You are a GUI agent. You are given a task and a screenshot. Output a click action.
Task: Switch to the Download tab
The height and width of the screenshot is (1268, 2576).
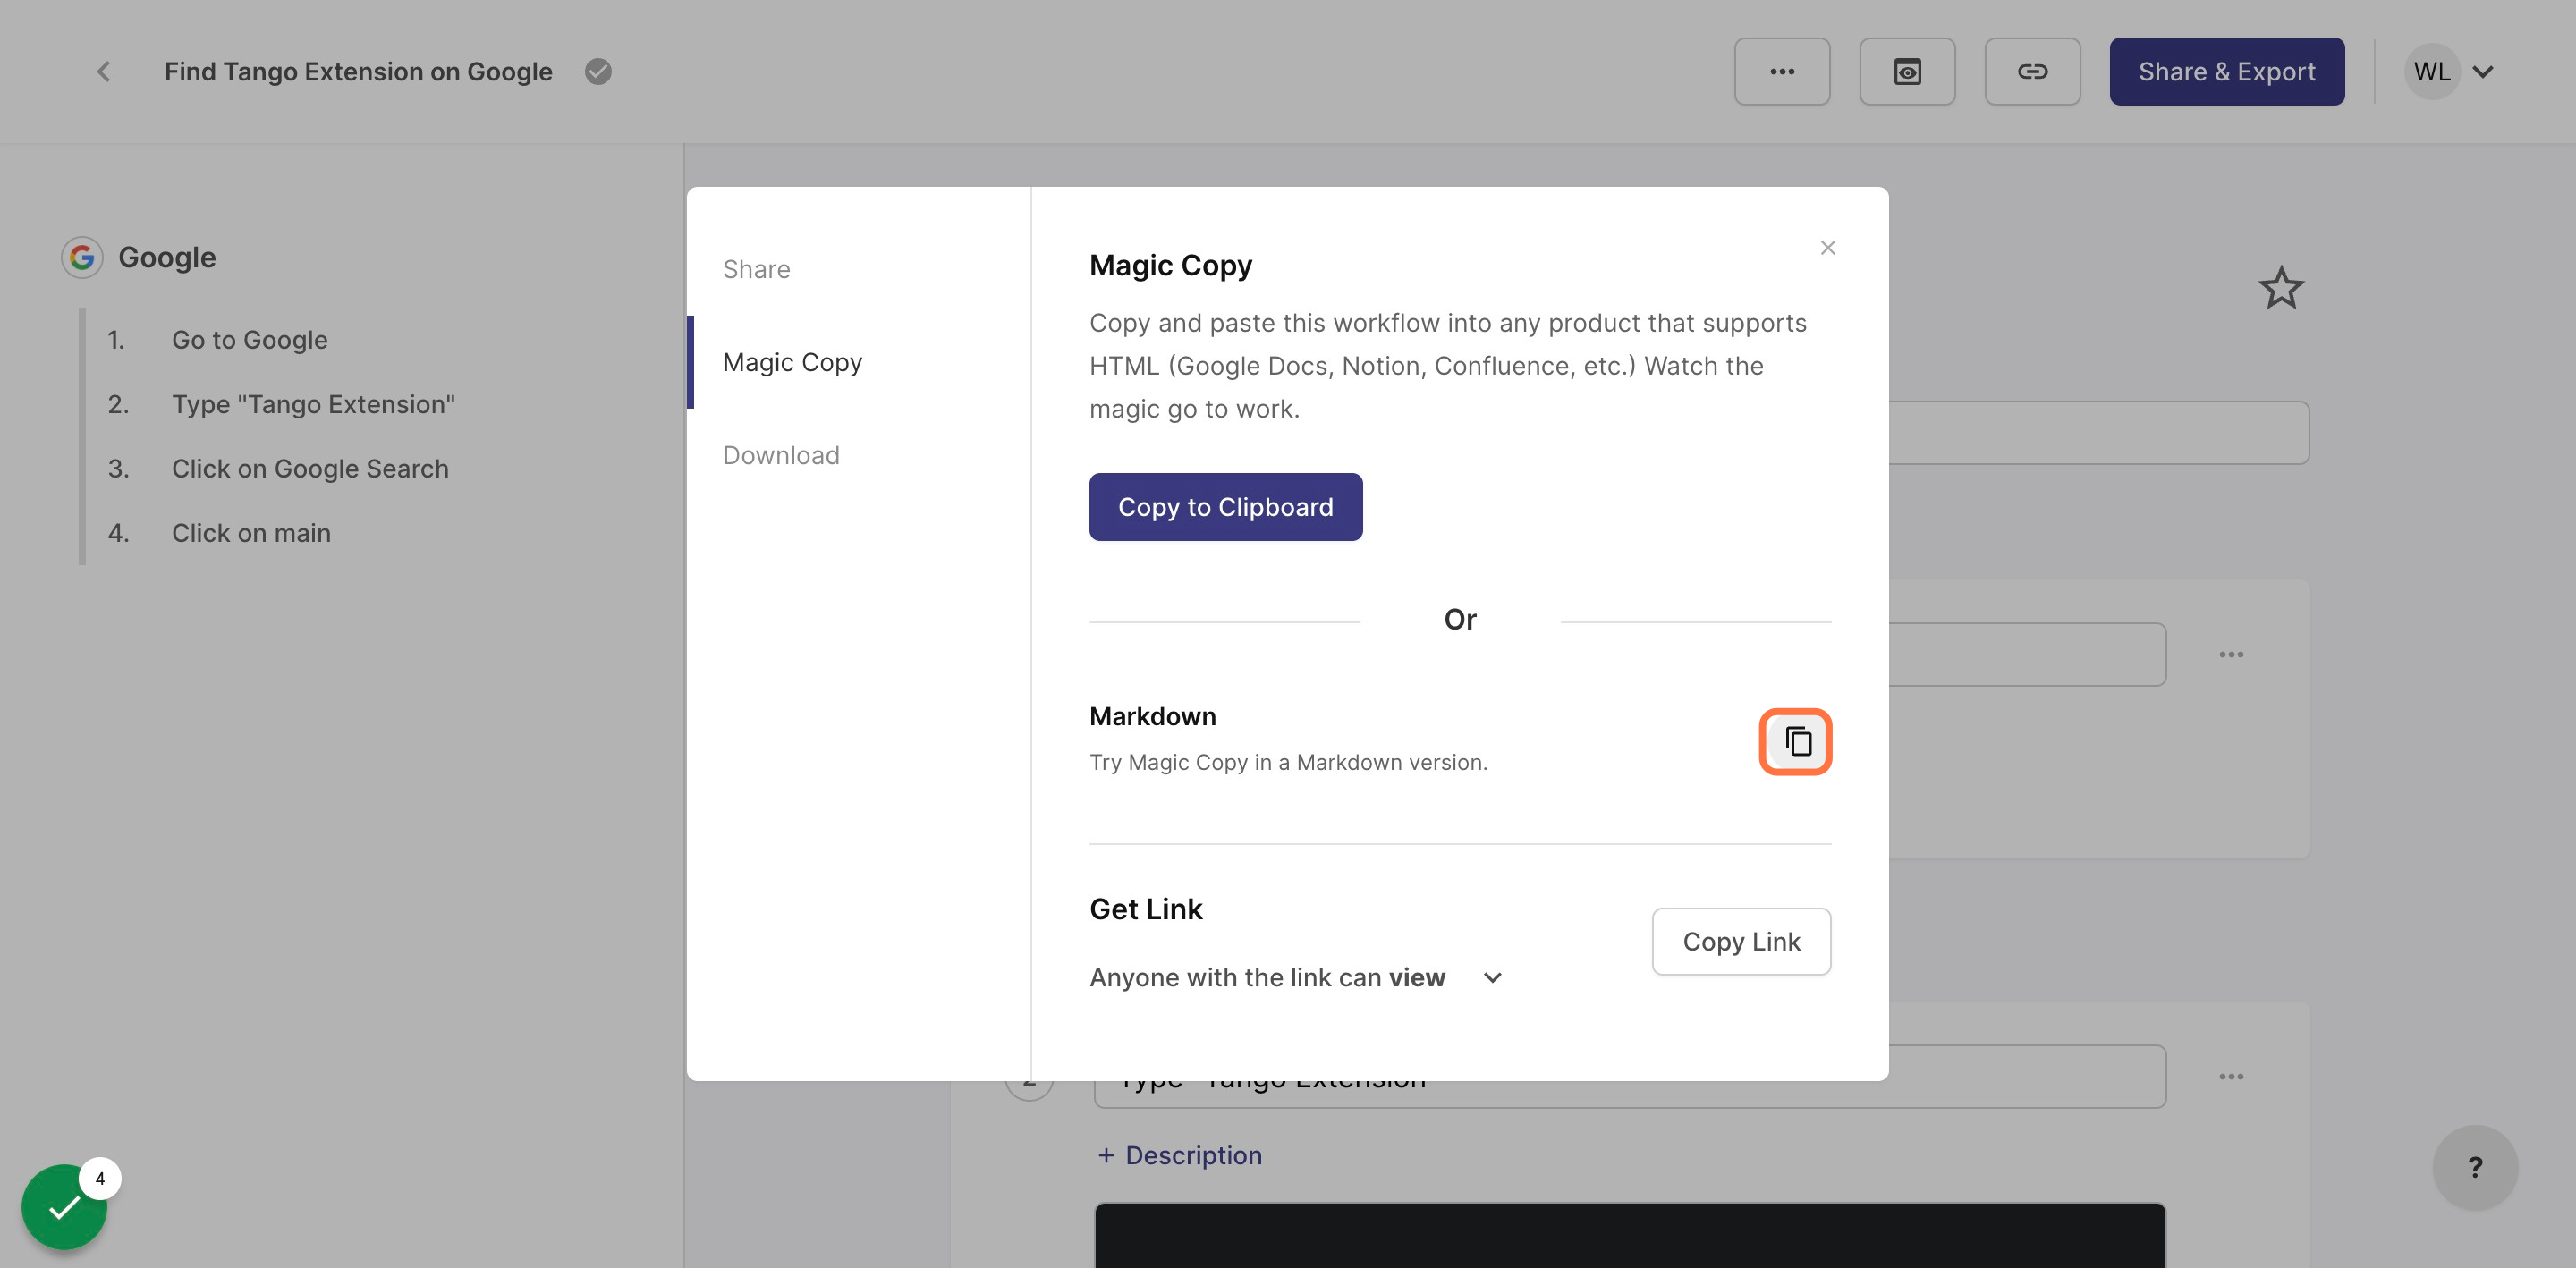(x=780, y=455)
